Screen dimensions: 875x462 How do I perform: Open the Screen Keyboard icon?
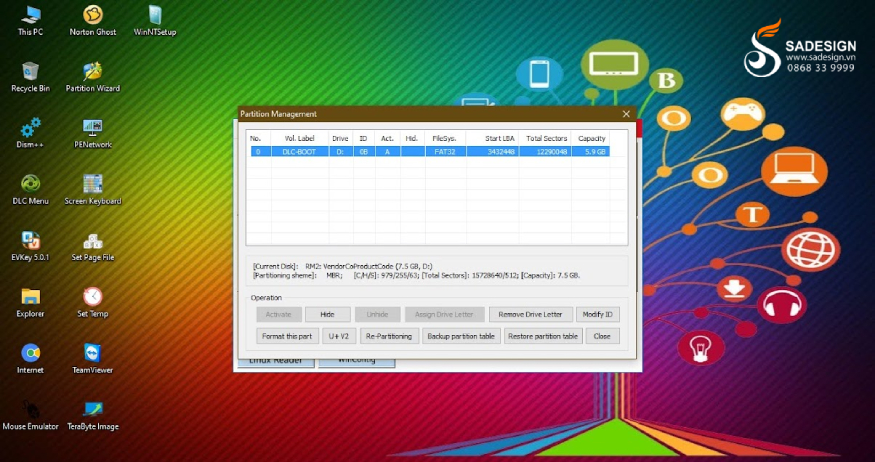(93, 190)
